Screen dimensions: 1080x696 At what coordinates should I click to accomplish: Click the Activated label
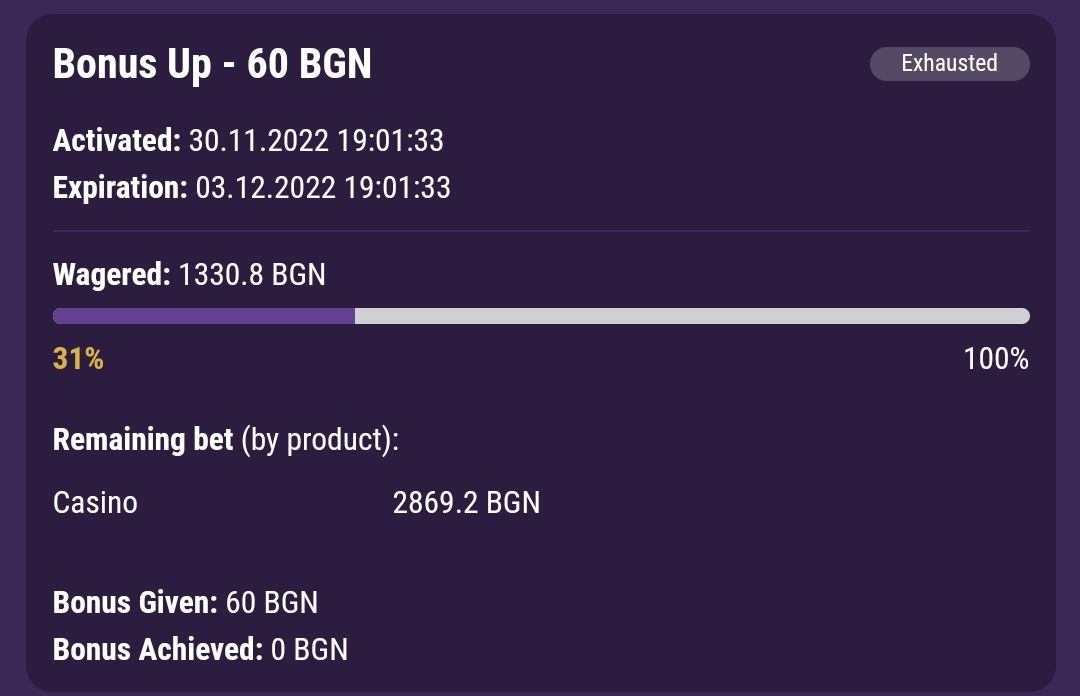[117, 141]
